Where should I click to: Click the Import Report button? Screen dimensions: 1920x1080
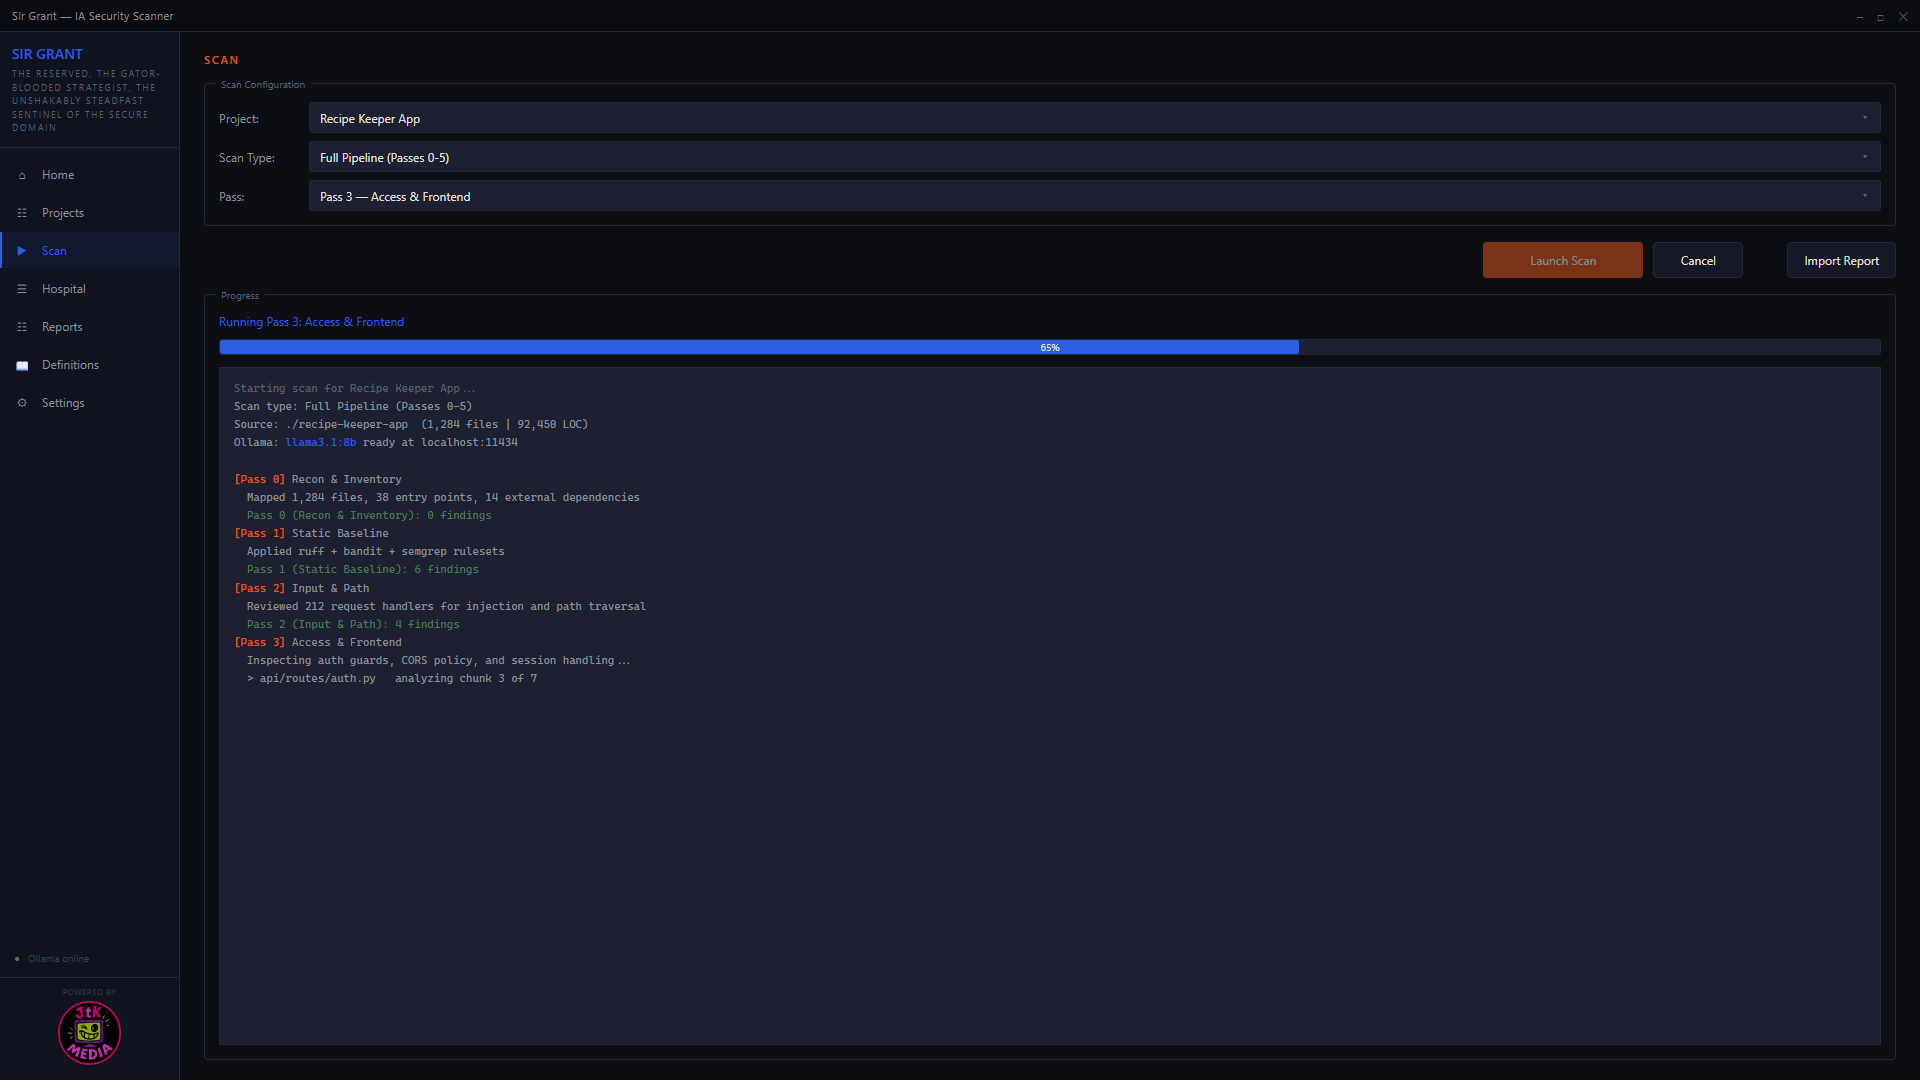[1840, 260]
